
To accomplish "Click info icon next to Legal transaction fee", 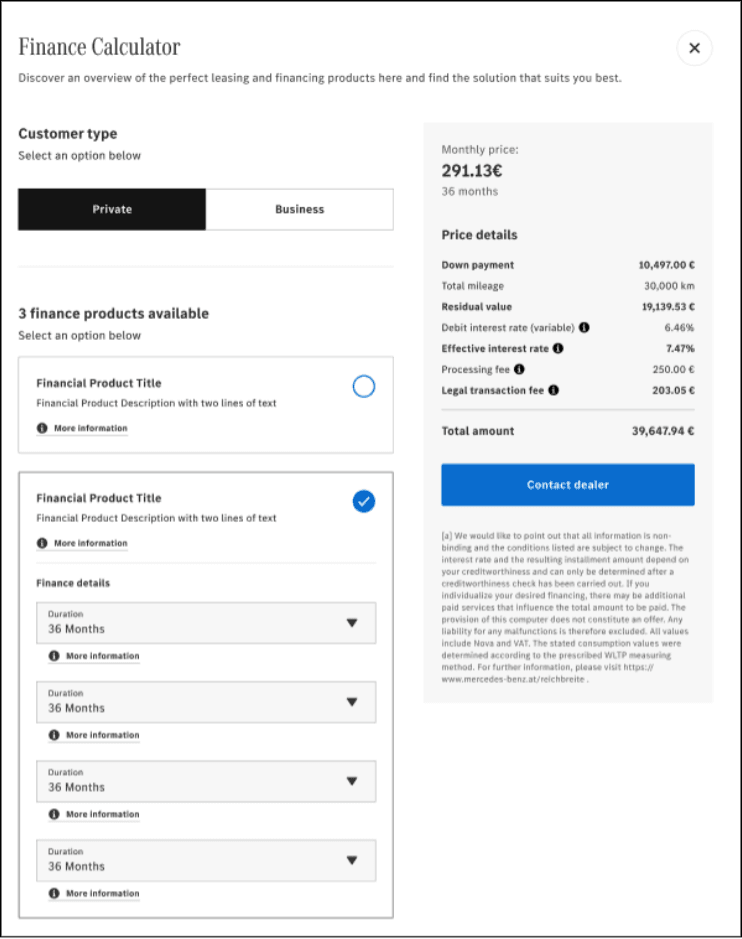I will [x=553, y=391].
